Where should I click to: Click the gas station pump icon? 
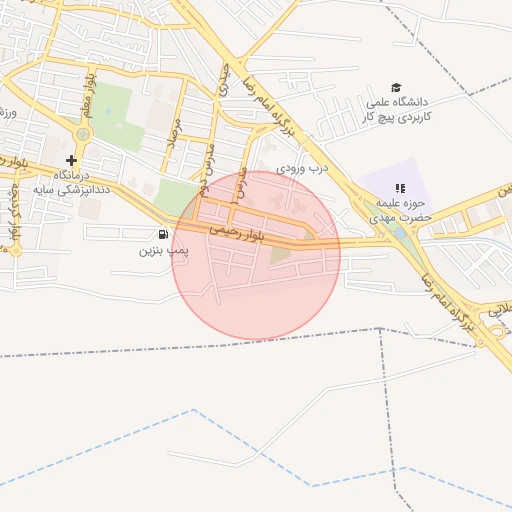(163, 234)
